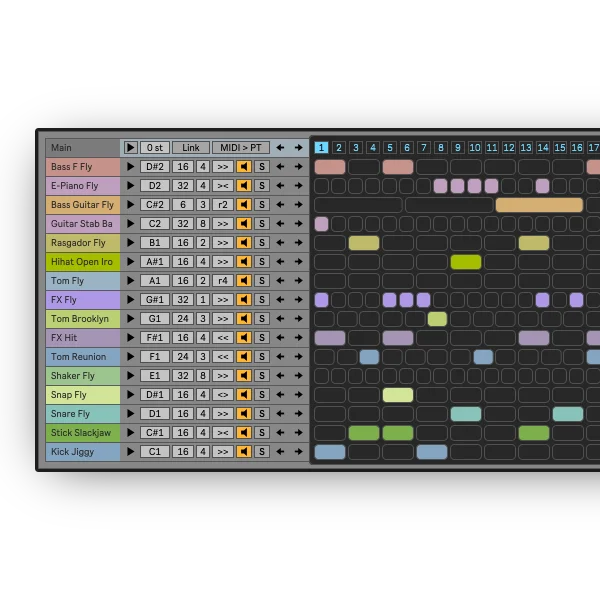Image resolution: width=600 pixels, height=600 pixels.
Task: Toggle first blue step of Kick Jiggy
Action: coord(330,452)
